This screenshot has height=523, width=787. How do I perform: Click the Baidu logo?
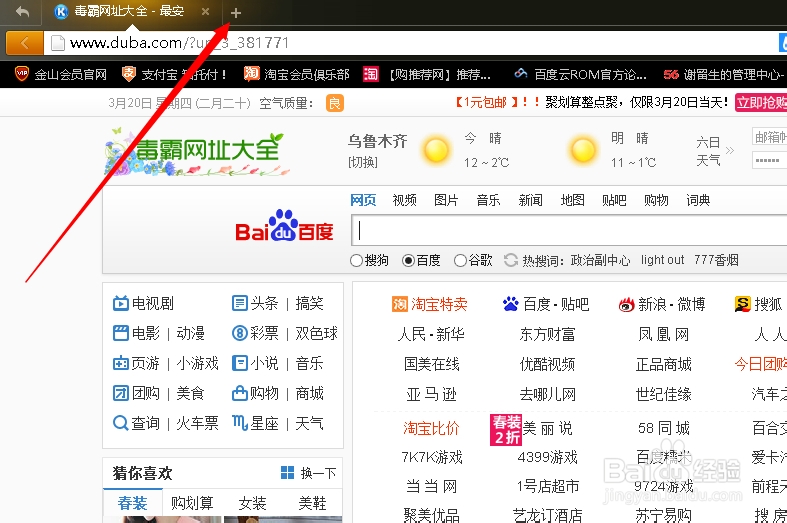(284, 226)
